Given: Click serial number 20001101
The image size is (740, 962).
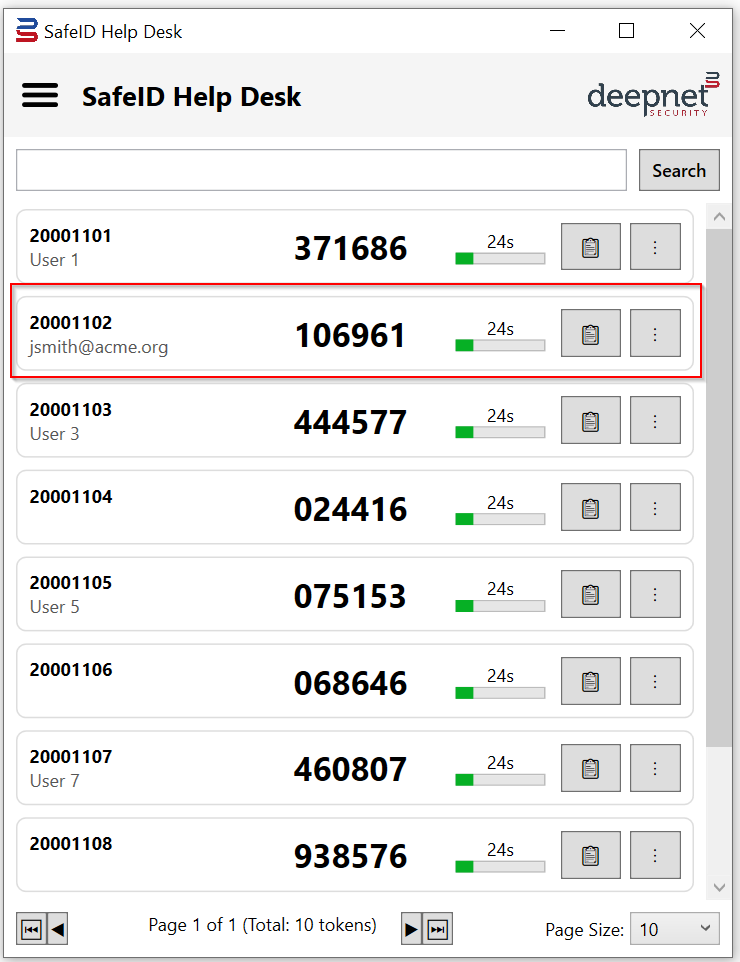Looking at the screenshot, I should tap(71, 236).
